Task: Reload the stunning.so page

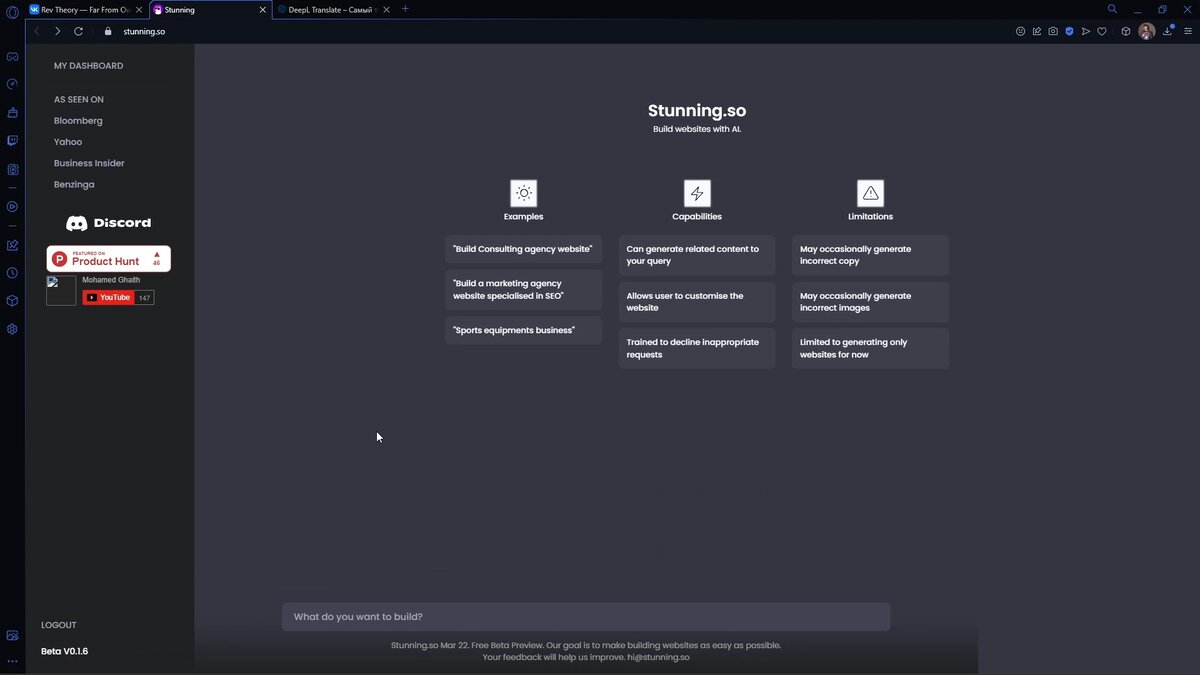Action: (78, 31)
